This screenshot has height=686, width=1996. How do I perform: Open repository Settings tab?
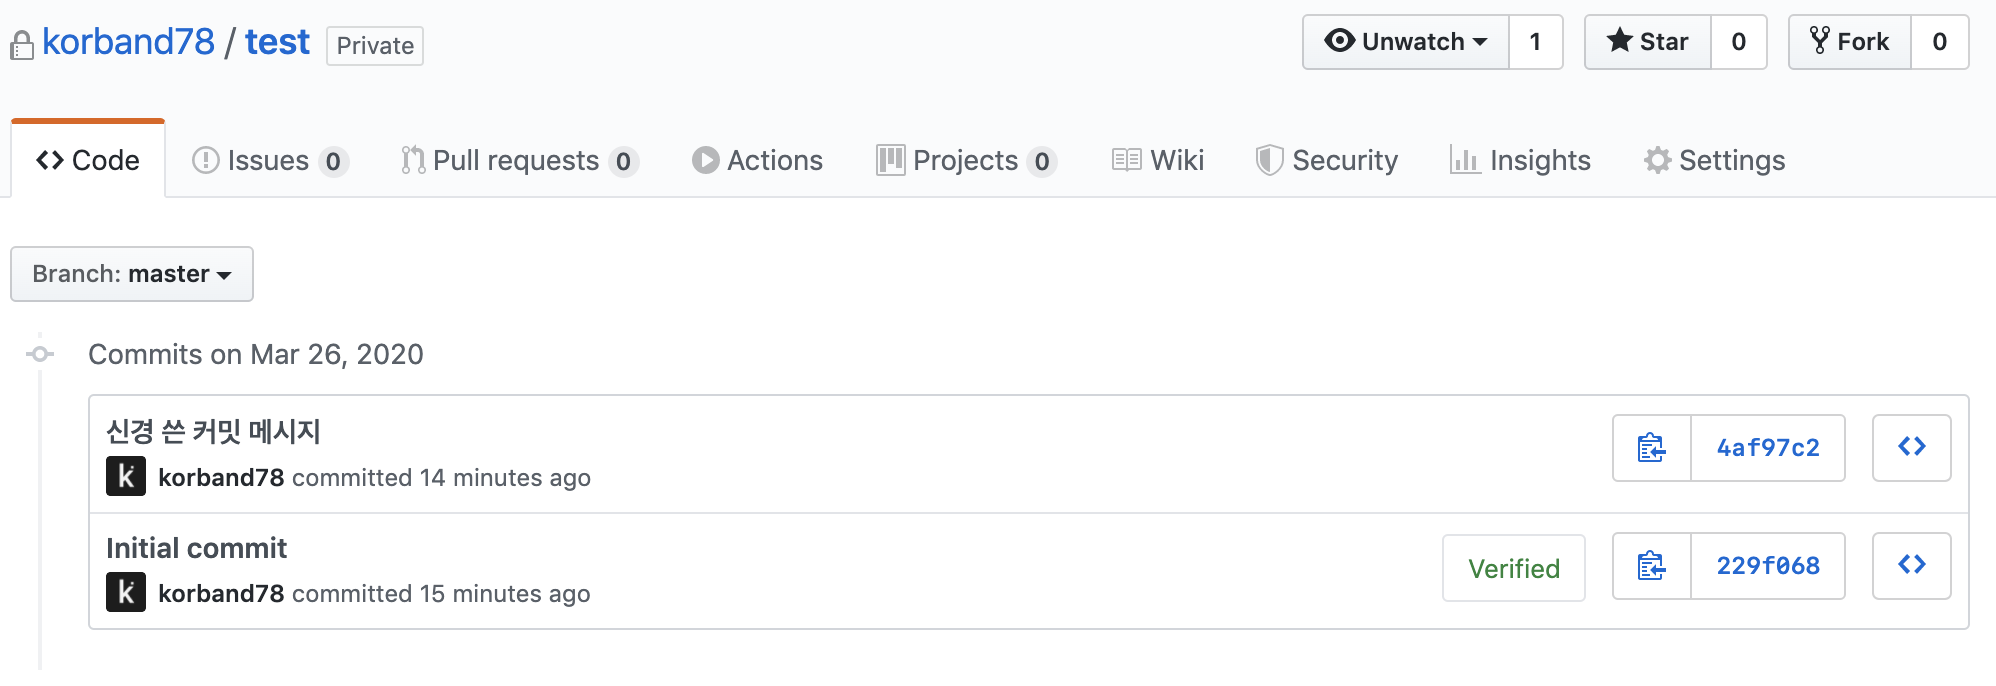tap(1714, 160)
